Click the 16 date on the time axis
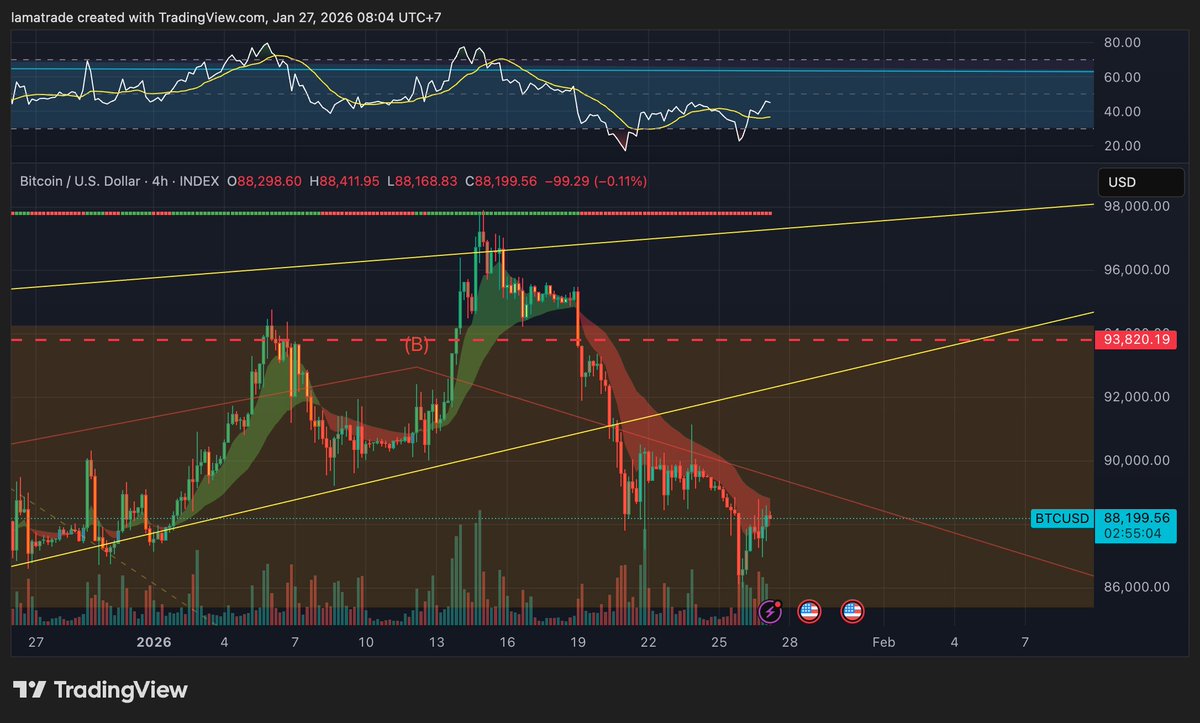 pyautogui.click(x=508, y=642)
